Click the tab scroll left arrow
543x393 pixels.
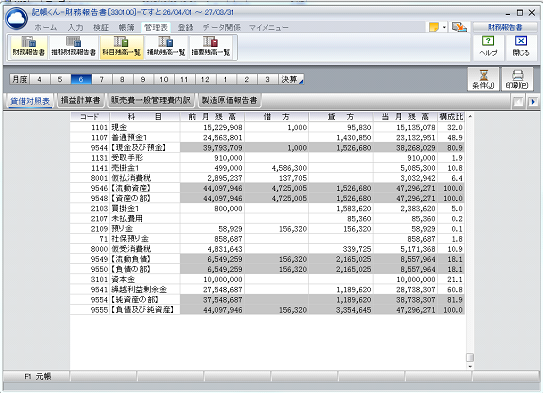pos(518,102)
